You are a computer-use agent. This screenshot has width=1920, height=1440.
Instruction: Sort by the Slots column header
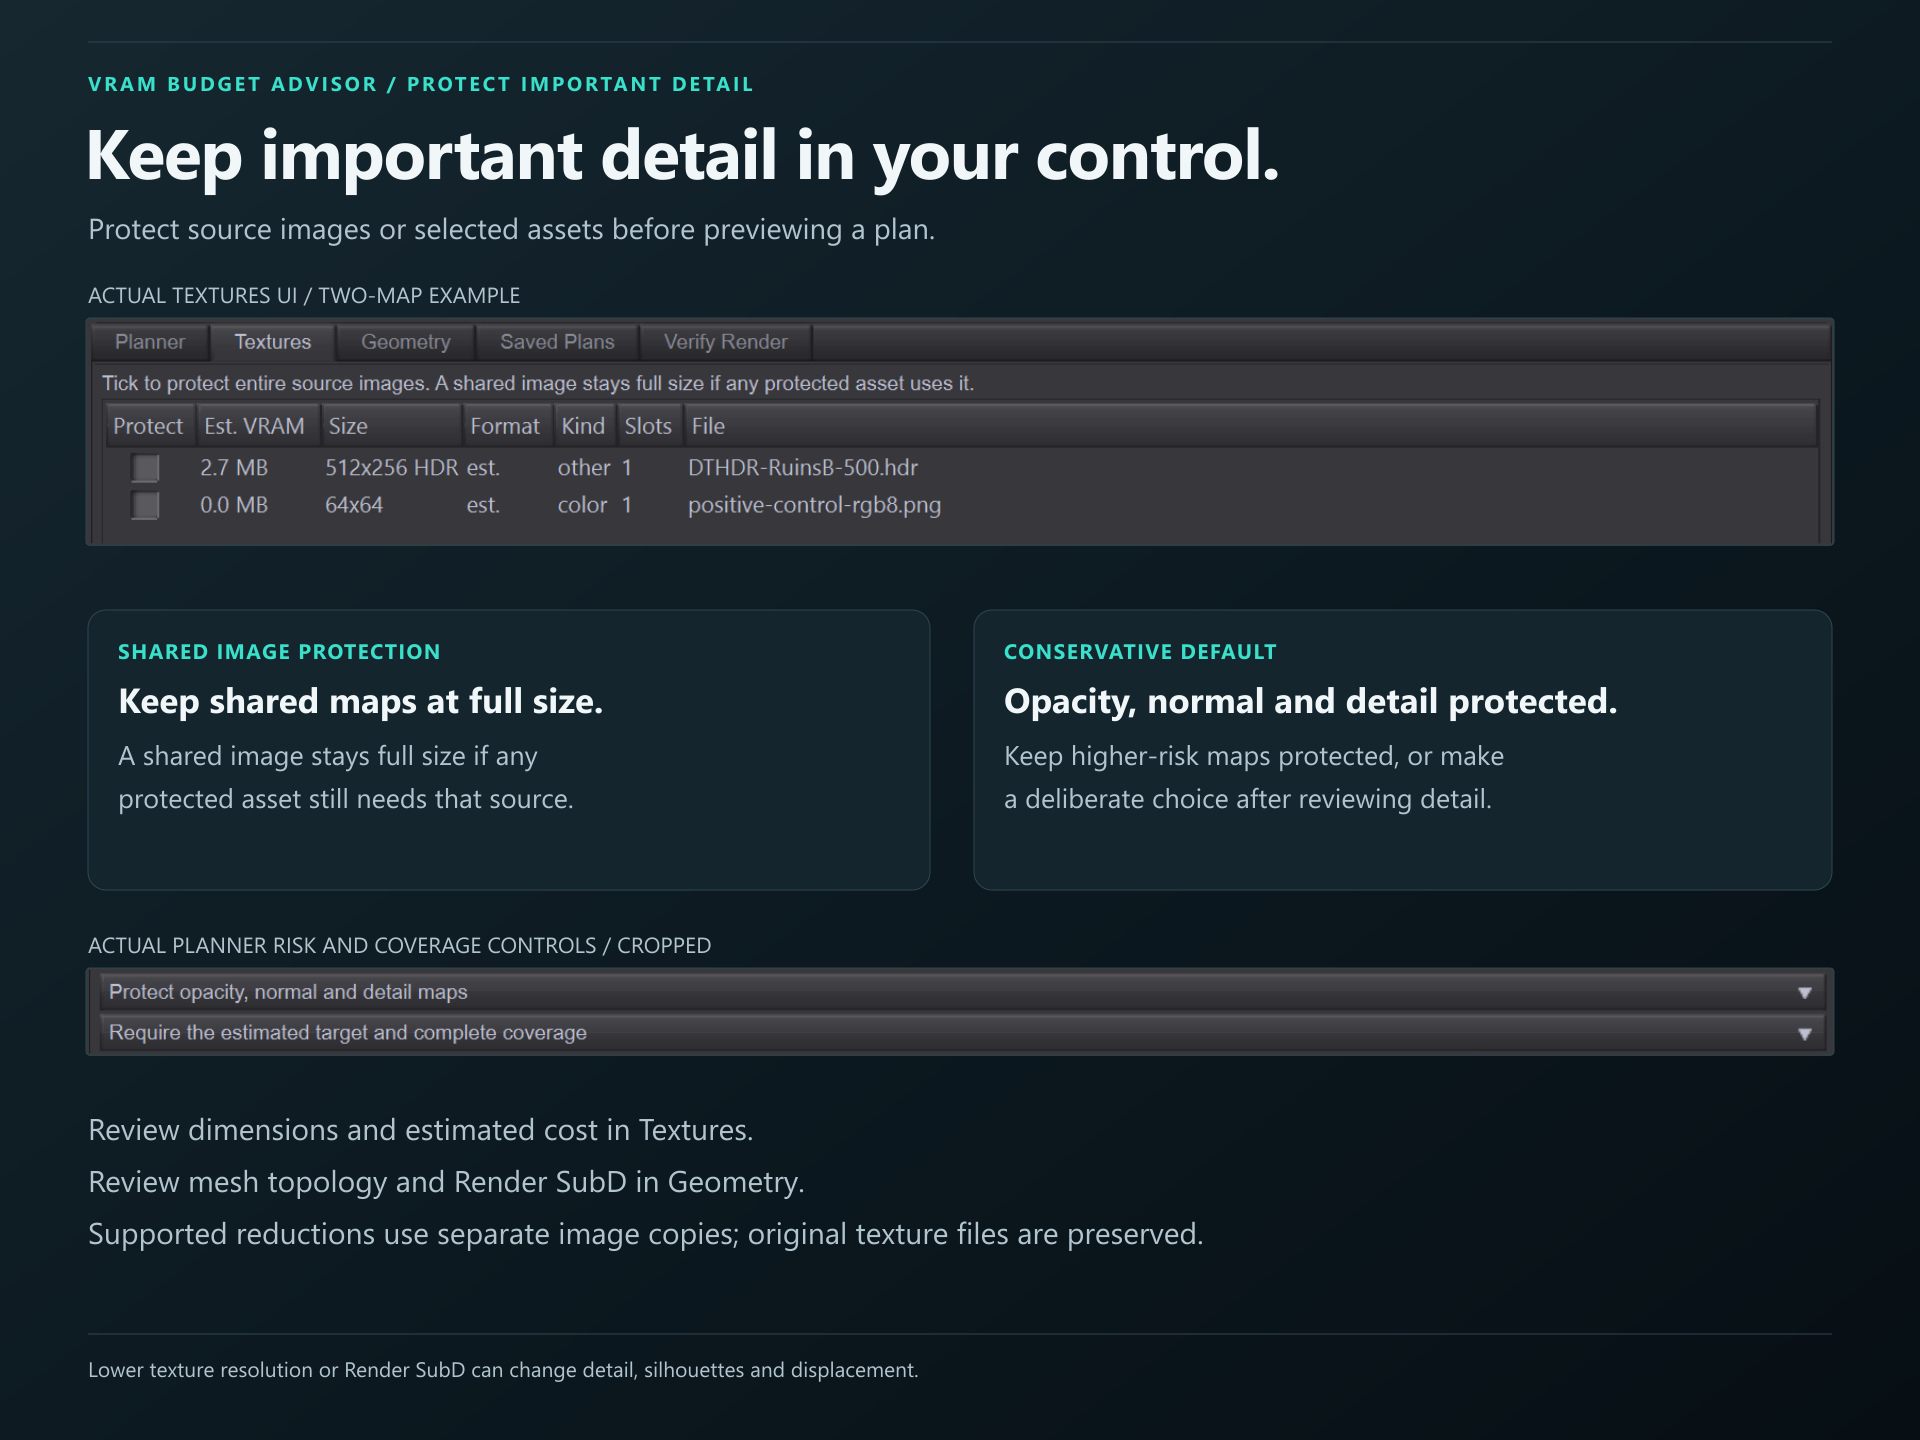tap(648, 426)
